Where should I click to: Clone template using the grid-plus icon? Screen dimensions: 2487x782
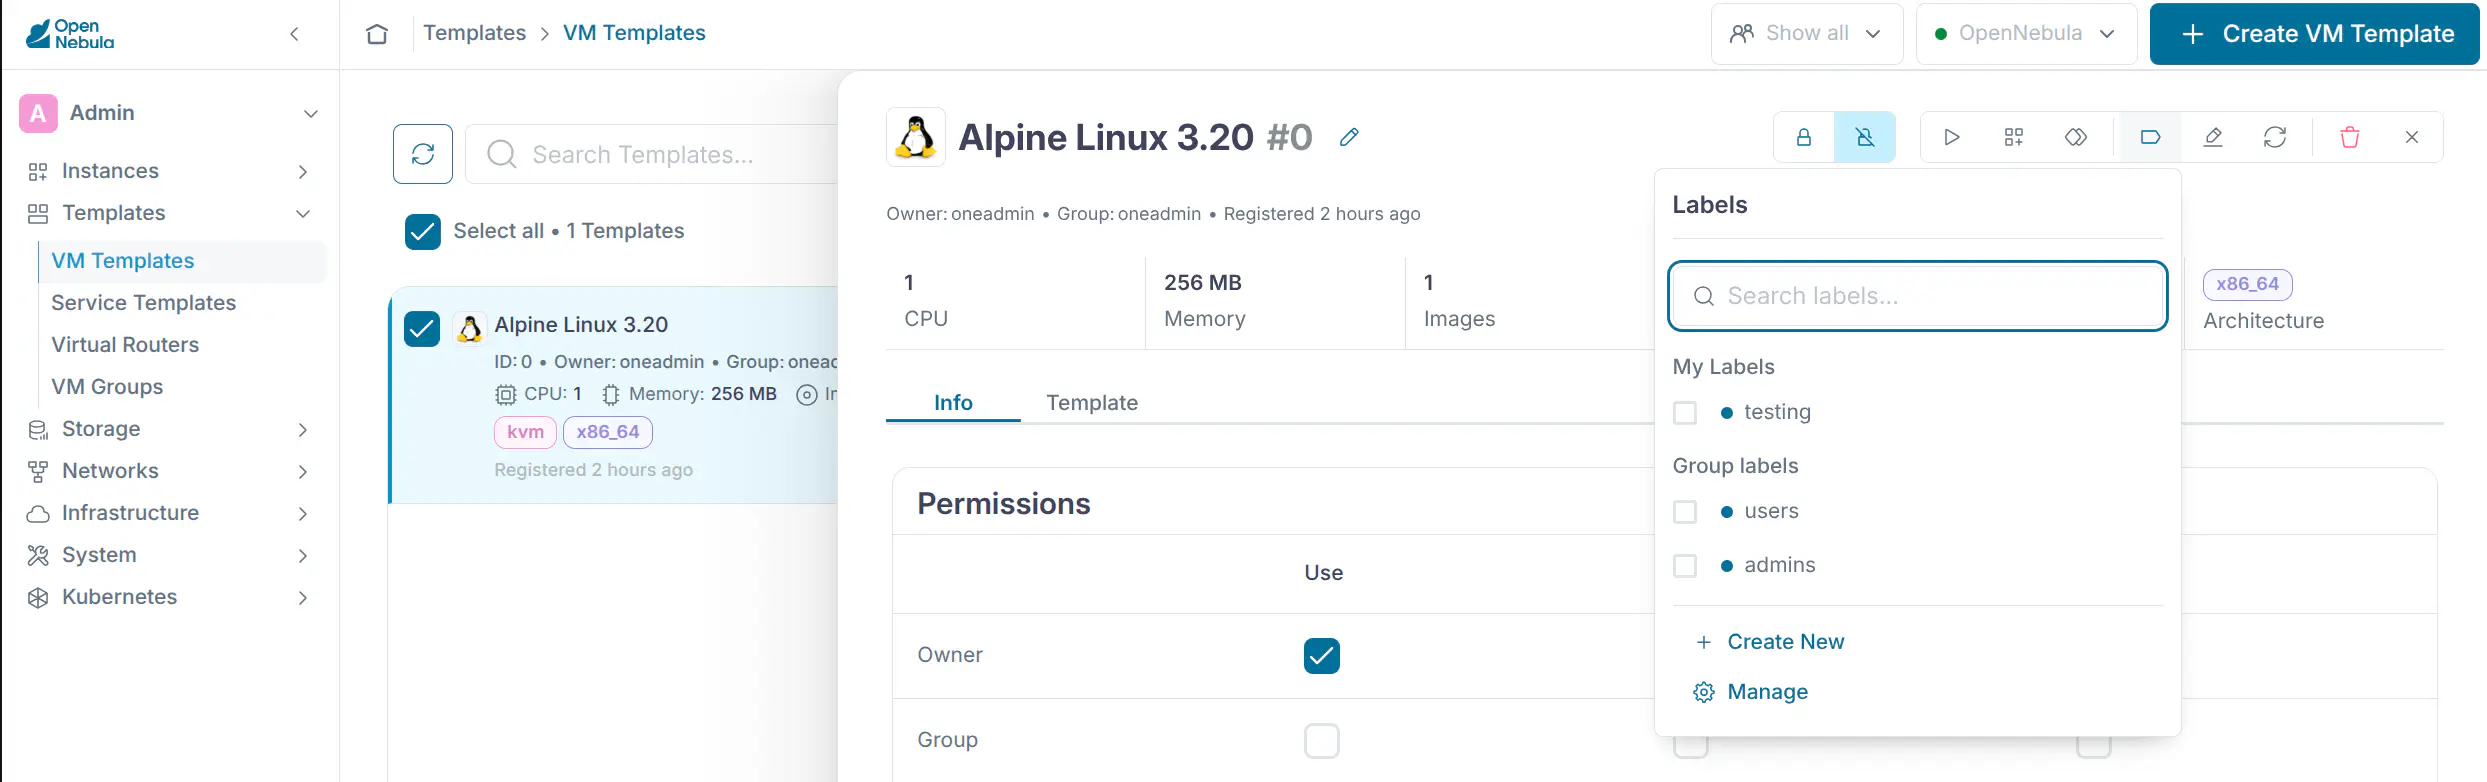[2014, 137]
